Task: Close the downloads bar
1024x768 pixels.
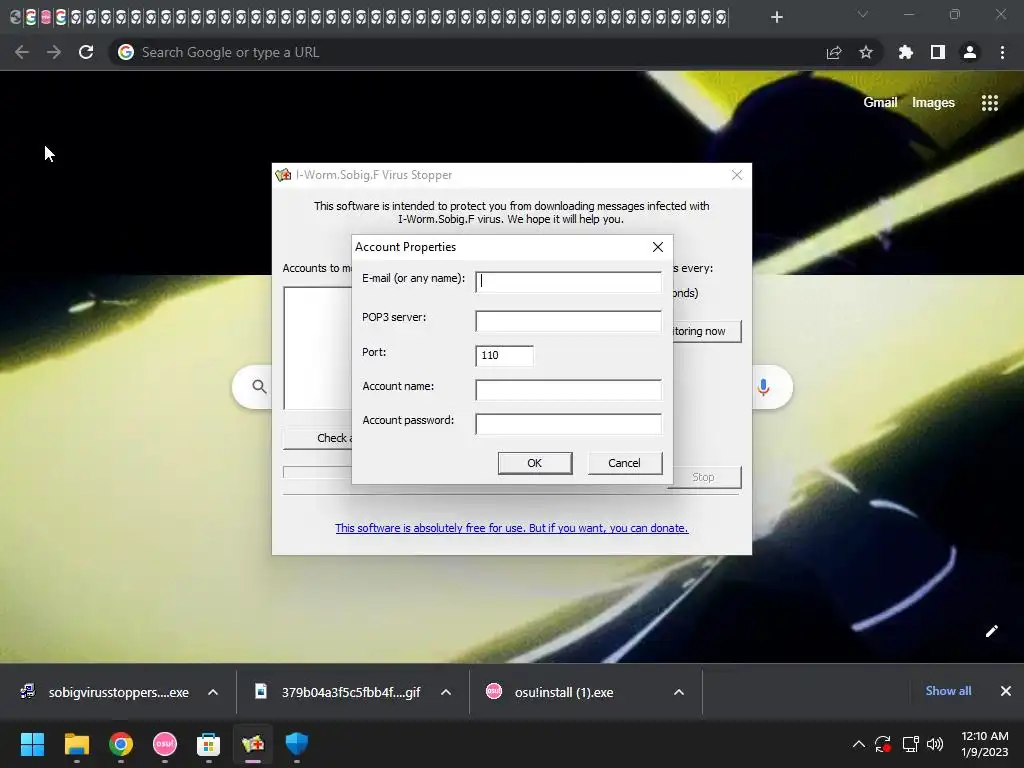Action: (1006, 691)
